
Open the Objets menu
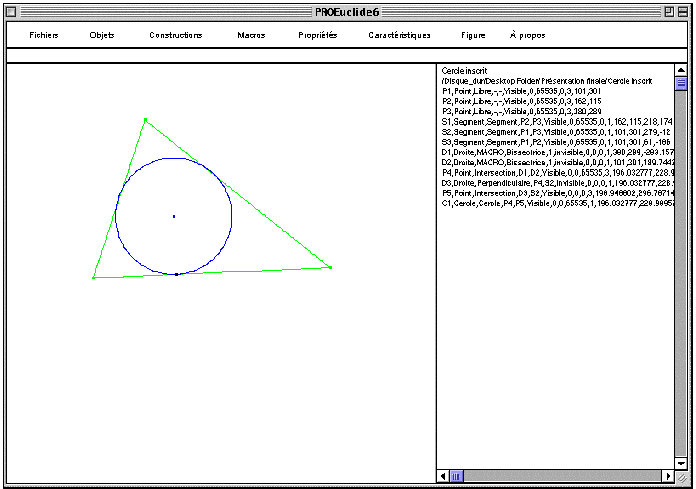click(x=102, y=35)
